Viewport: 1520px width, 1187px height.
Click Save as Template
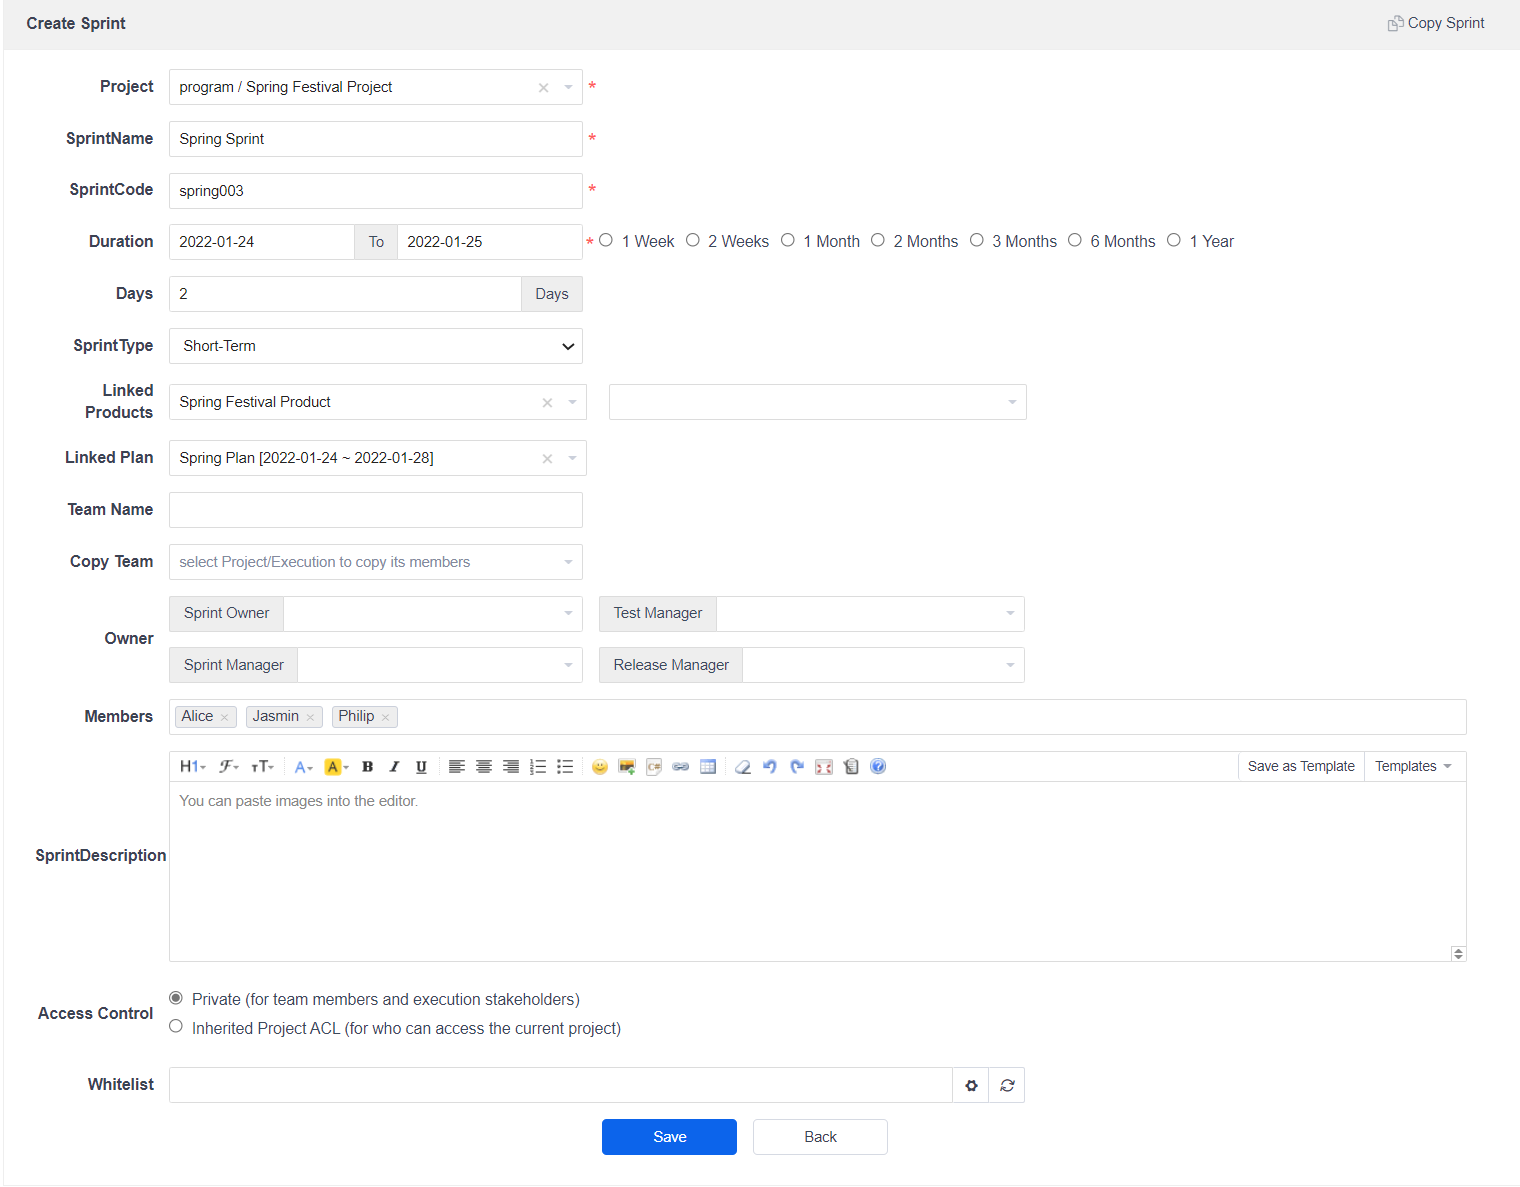coord(1300,767)
